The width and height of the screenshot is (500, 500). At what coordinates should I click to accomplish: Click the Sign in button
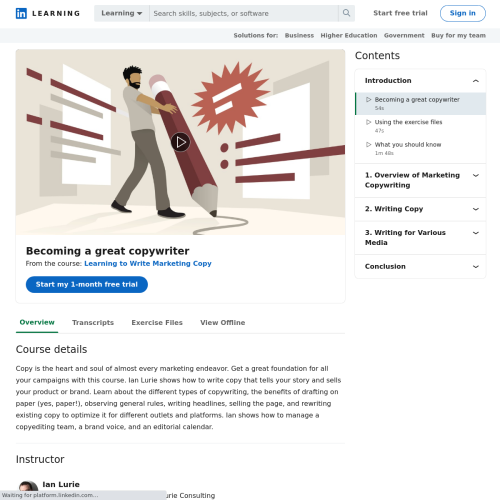click(463, 13)
